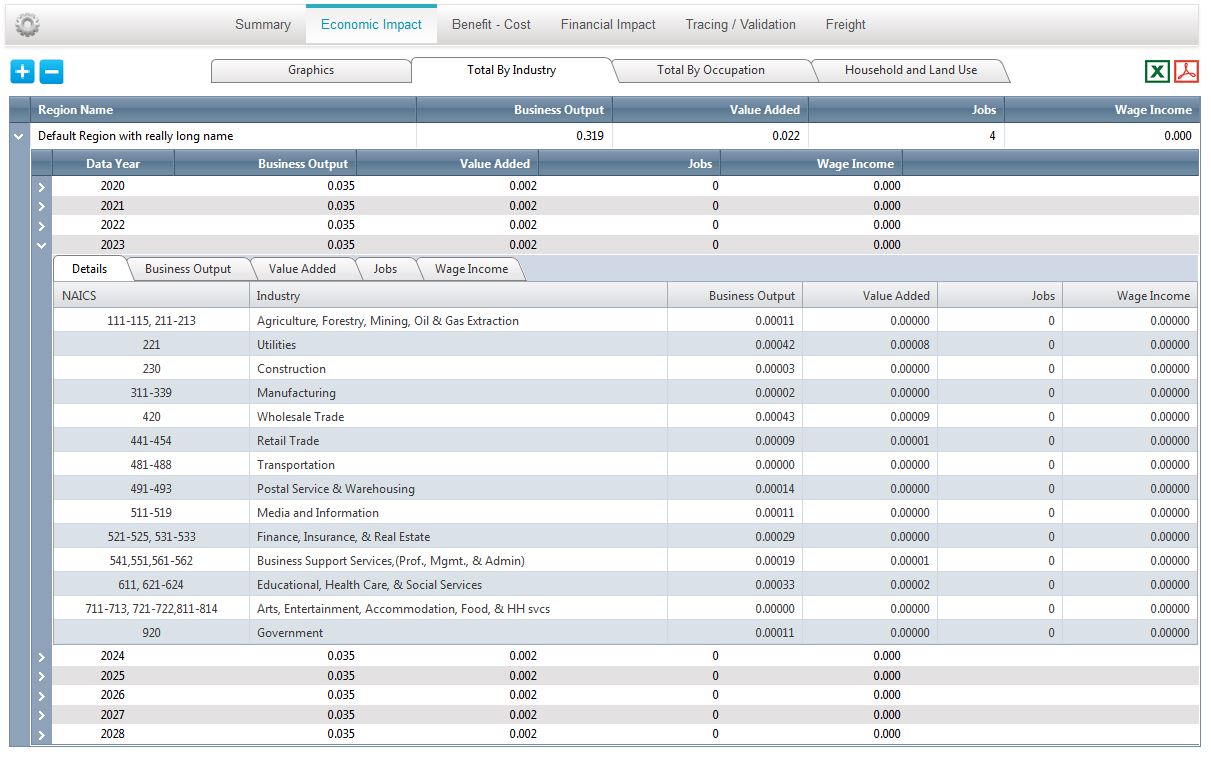The width and height of the screenshot is (1211, 757).
Task: Click the blue minus collapse-all icon
Action: pos(52,71)
